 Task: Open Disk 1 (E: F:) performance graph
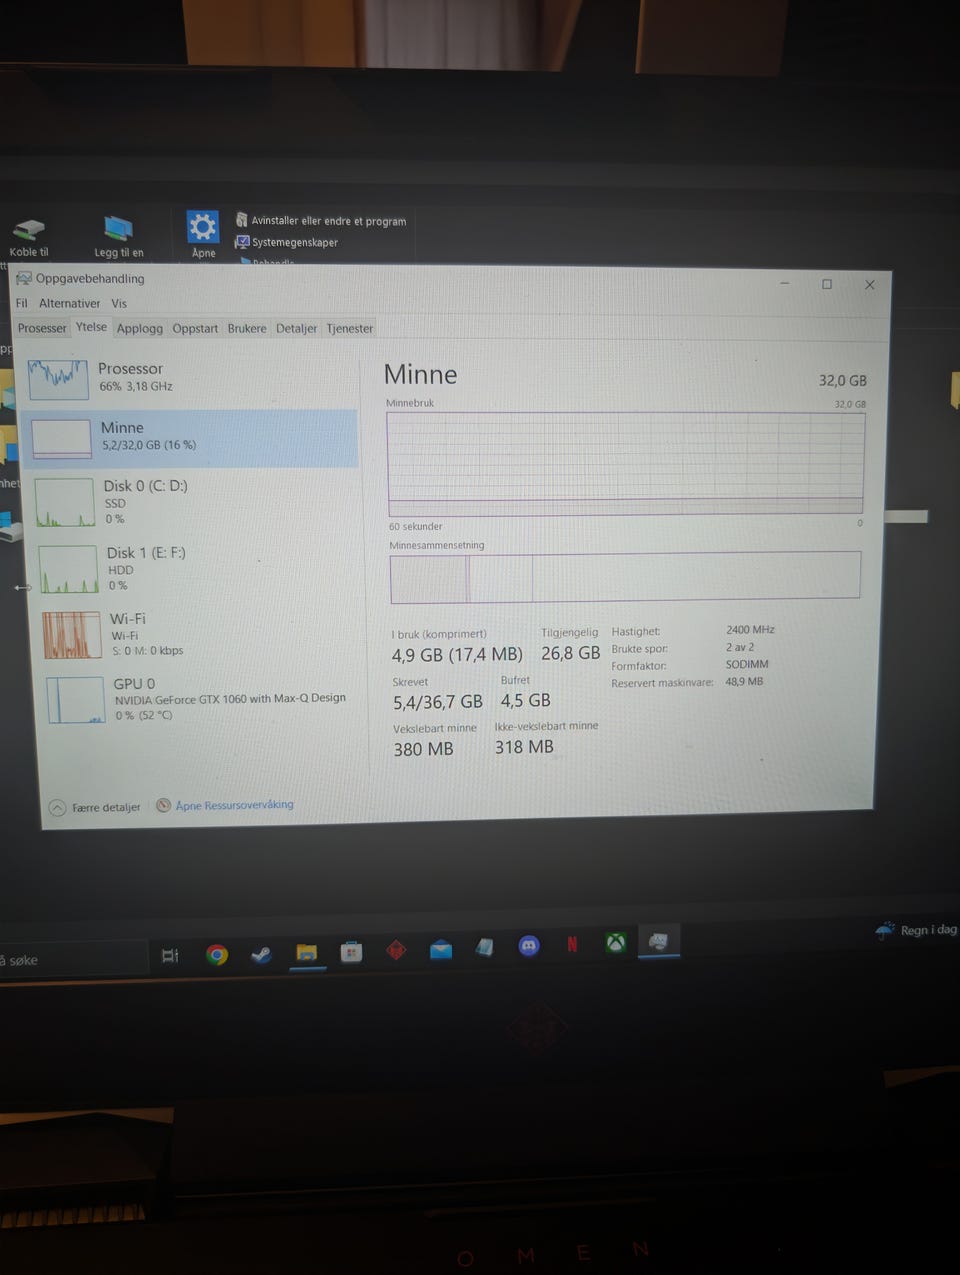(x=195, y=569)
